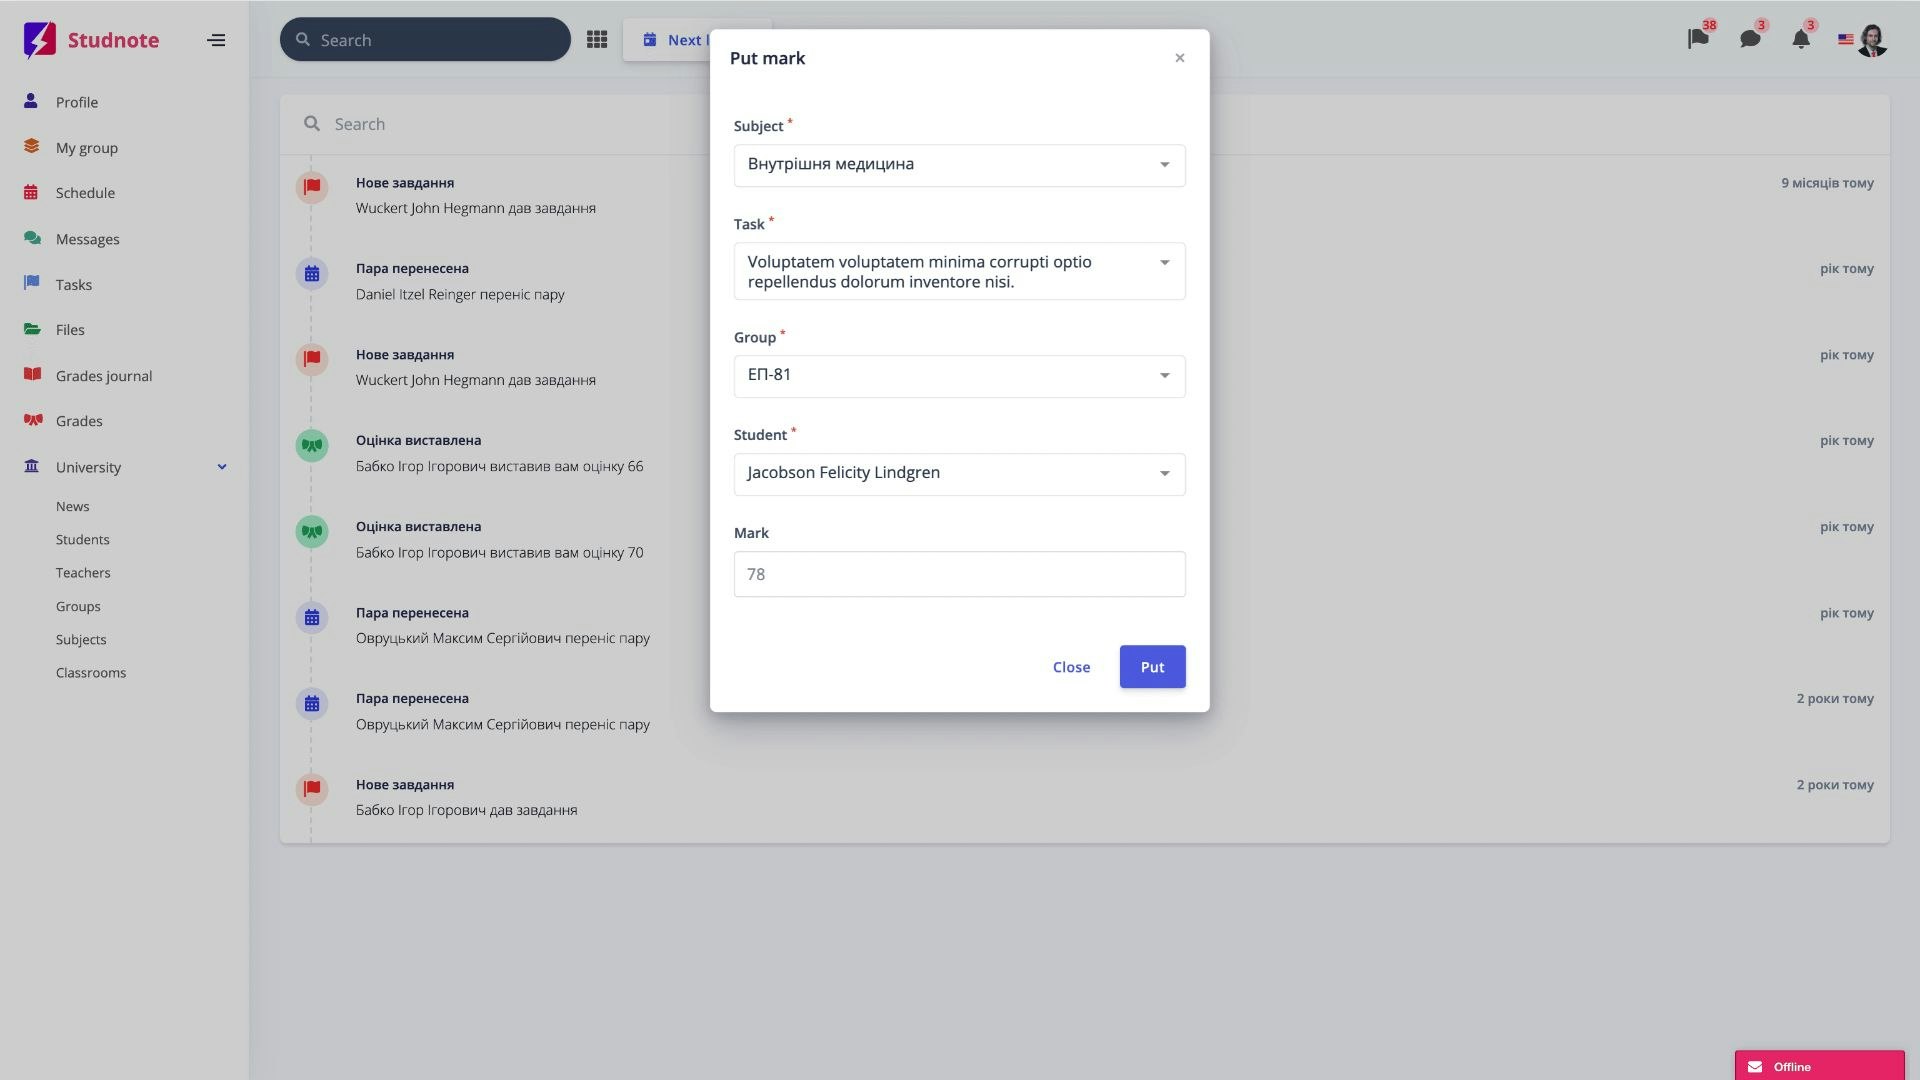Screen dimensions: 1920x1080
Task: Expand the Student selection dropdown
Action: [959, 474]
